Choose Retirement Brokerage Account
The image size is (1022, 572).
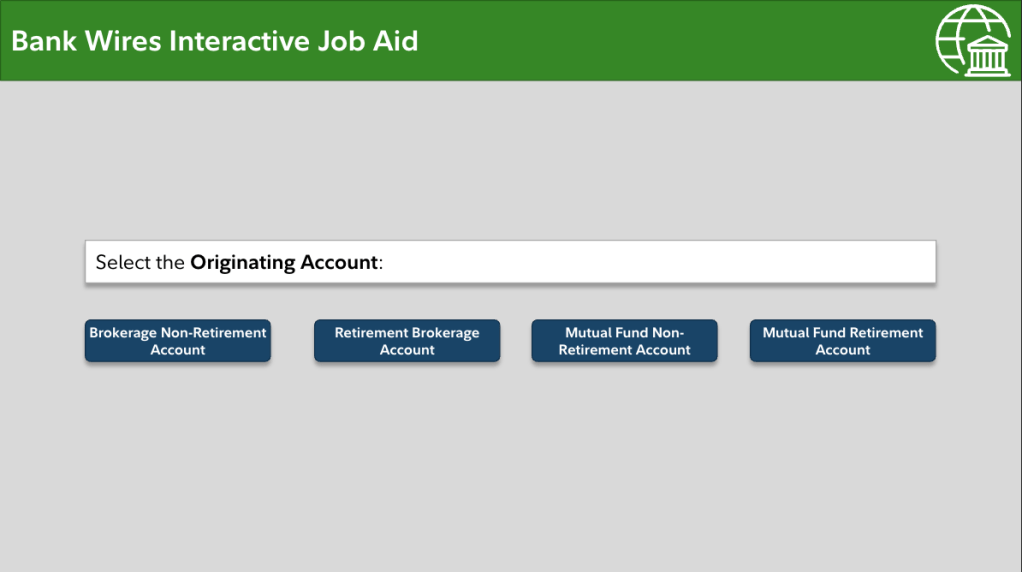(407, 341)
